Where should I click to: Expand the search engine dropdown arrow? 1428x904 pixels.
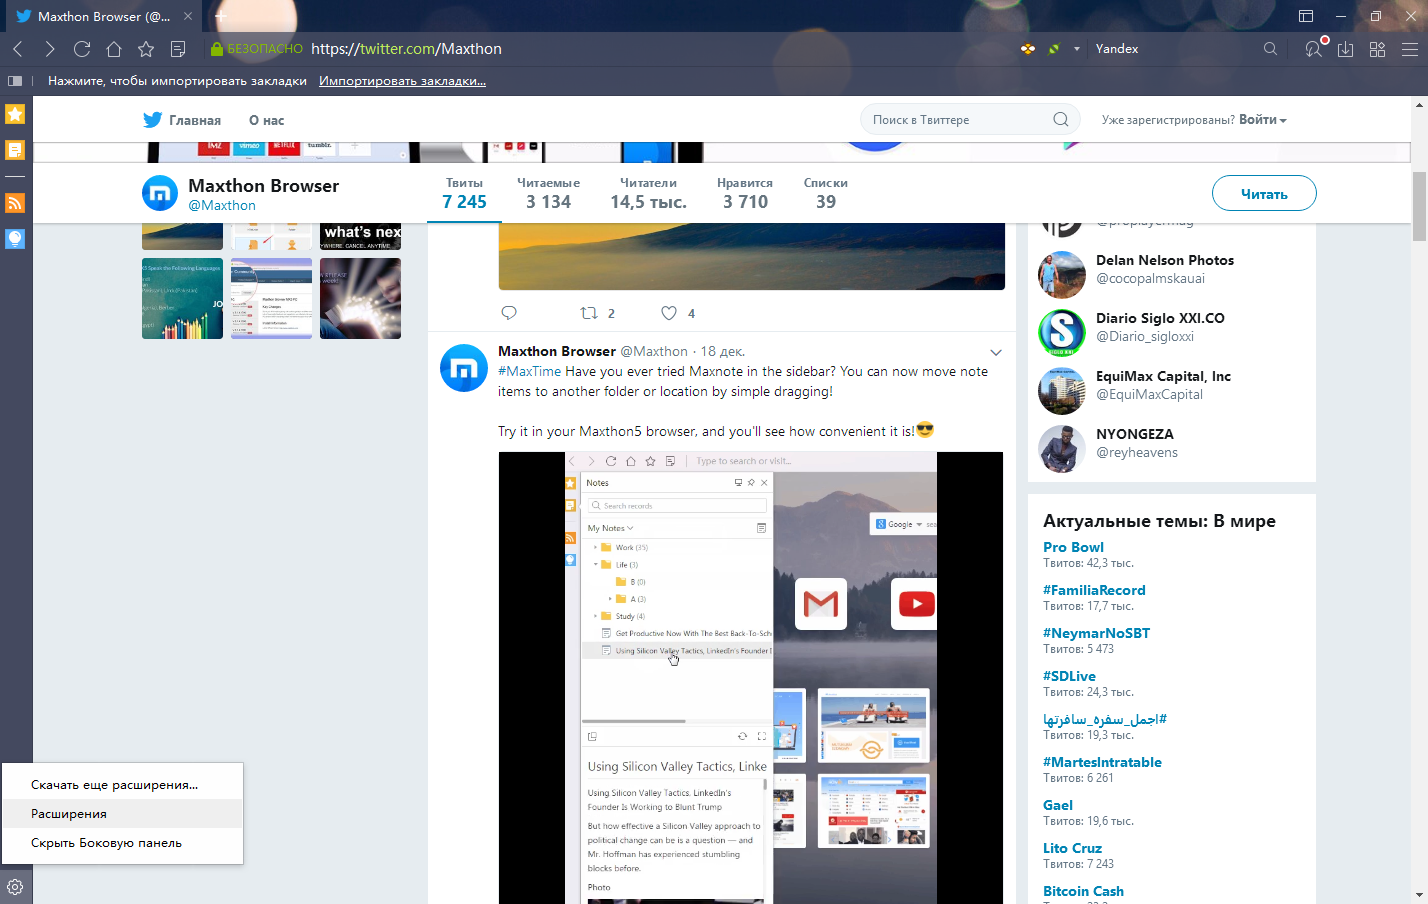(1077, 49)
